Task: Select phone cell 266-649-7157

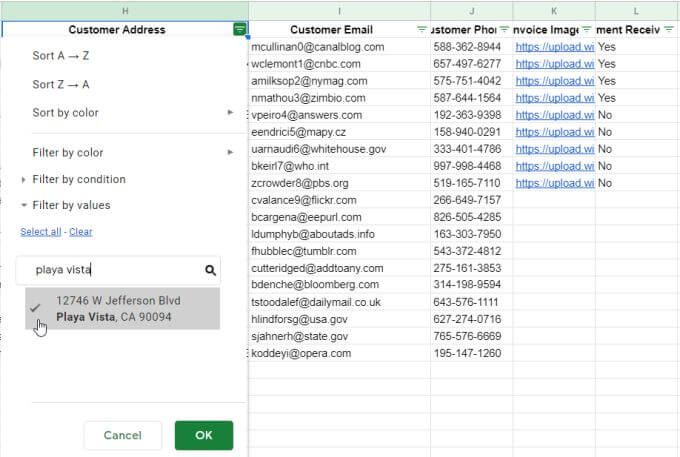Action: tap(471, 200)
